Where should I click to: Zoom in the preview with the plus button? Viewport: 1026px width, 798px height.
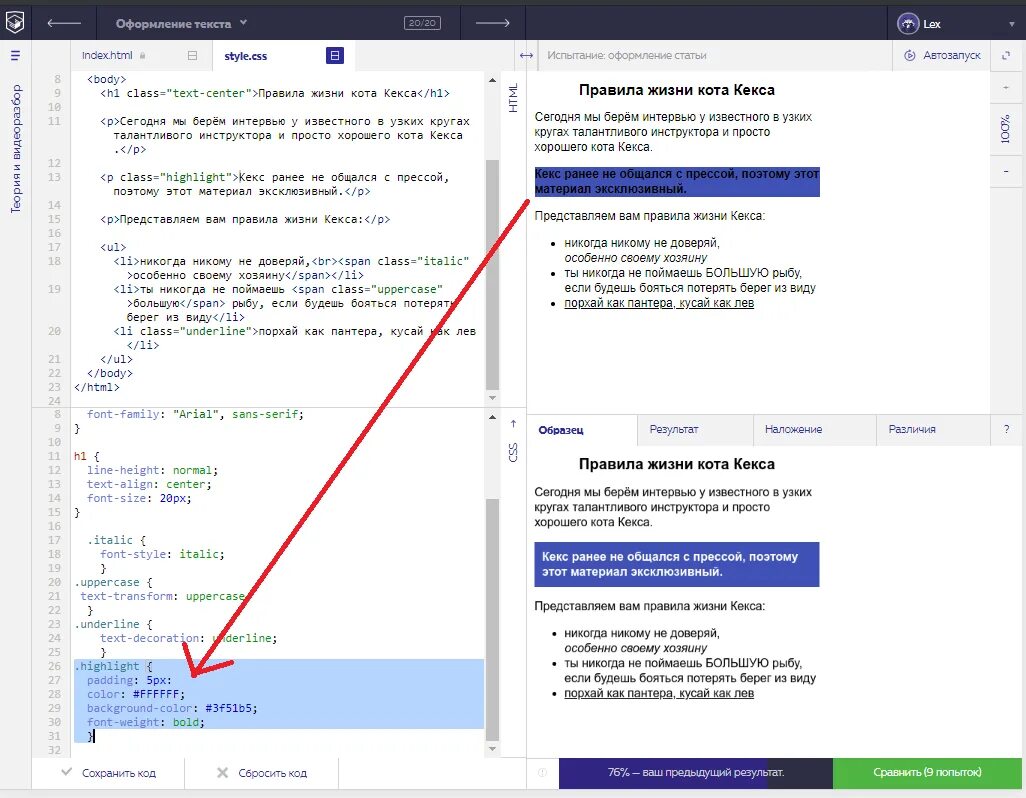[x=1006, y=88]
